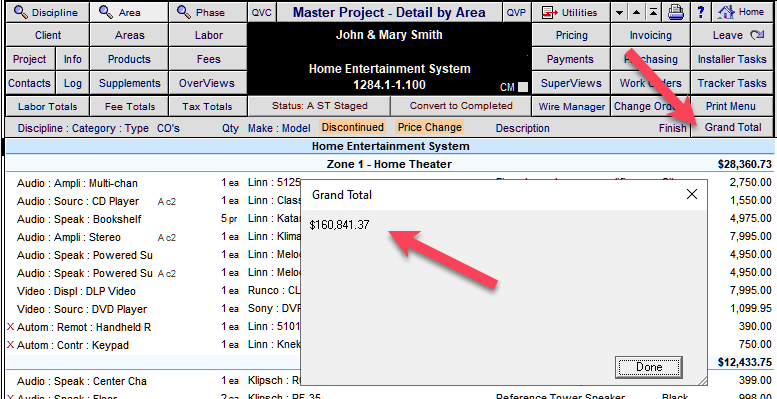
Task: Select the Audio : Sourc : CD Player row
Action: (388, 201)
